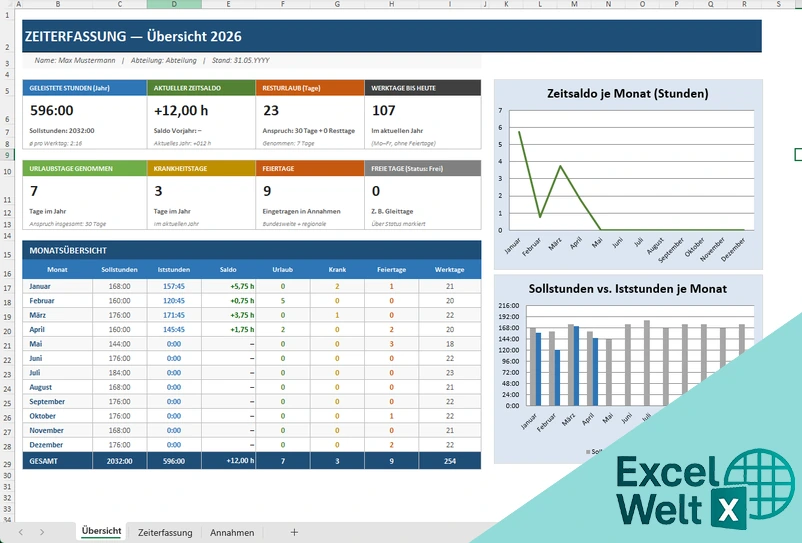Select column D header

pyautogui.click(x=174, y=4)
